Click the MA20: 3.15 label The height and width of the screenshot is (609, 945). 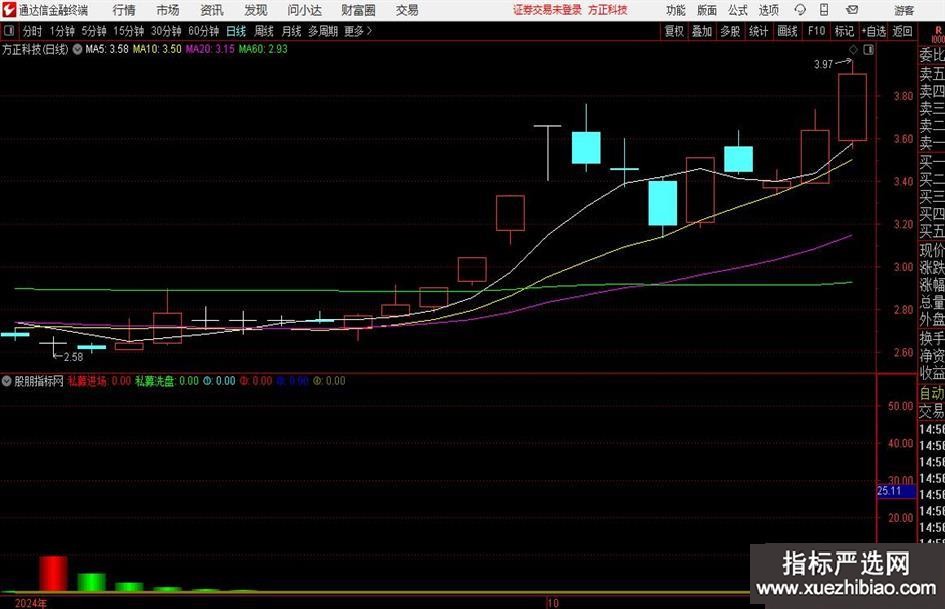(x=210, y=49)
